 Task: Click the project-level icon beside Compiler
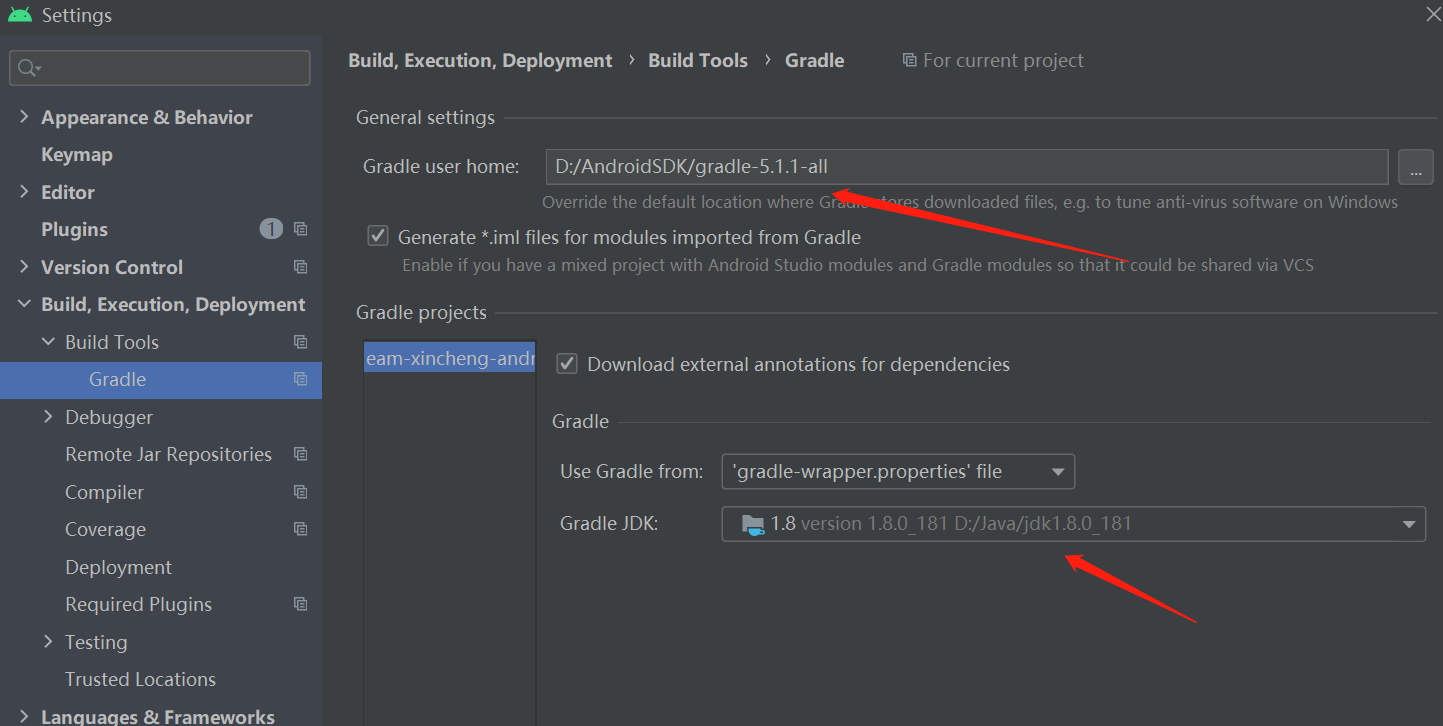[300, 492]
